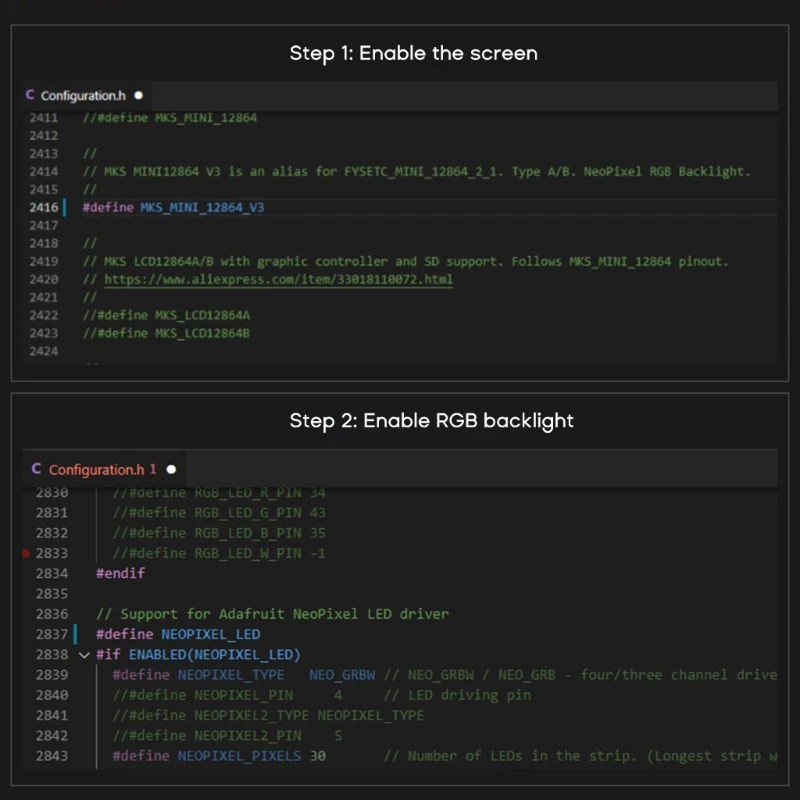Screen dimensions: 800x800
Task: Click line number 2843
Action: 52,756
